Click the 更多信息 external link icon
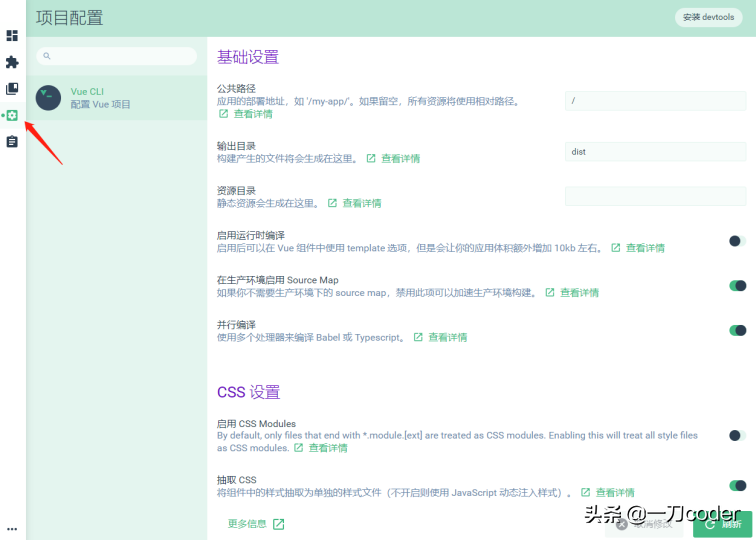Screen dimensions: 756x540 [279, 524]
